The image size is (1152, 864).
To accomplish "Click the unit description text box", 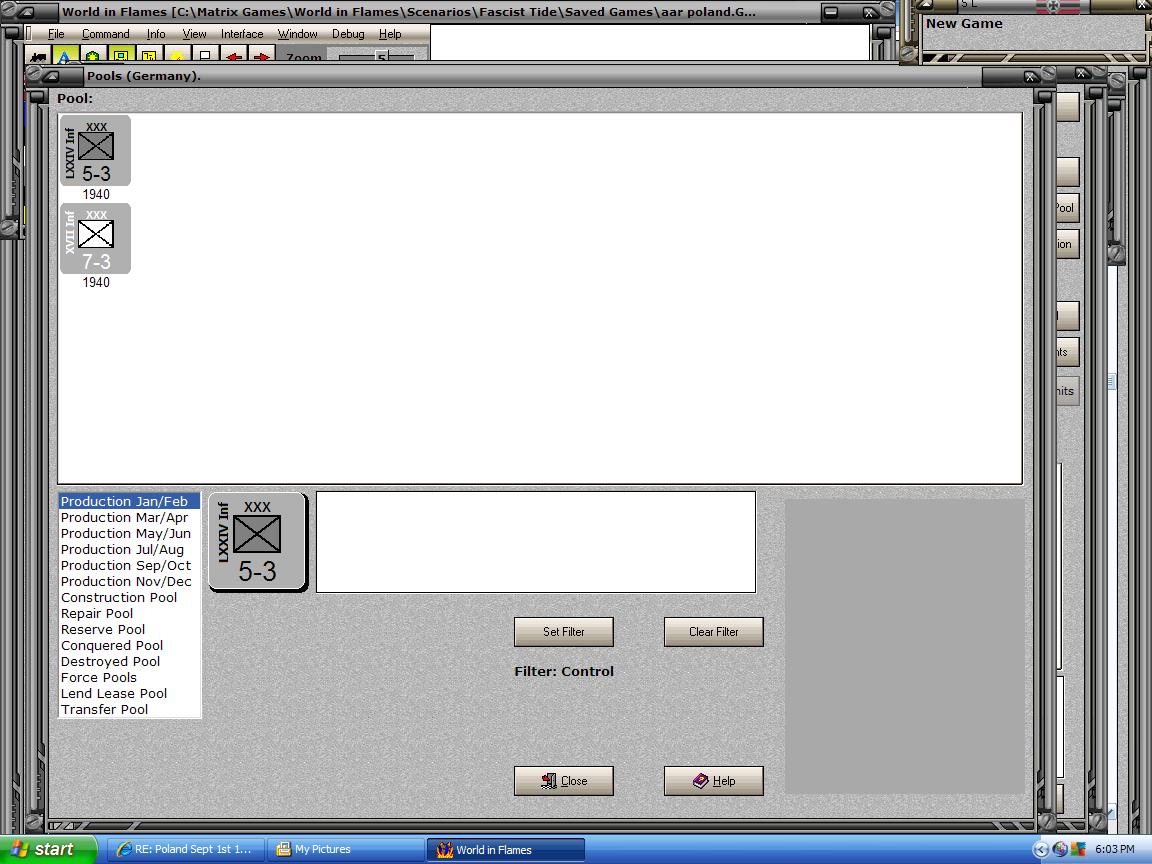I will (536, 542).
